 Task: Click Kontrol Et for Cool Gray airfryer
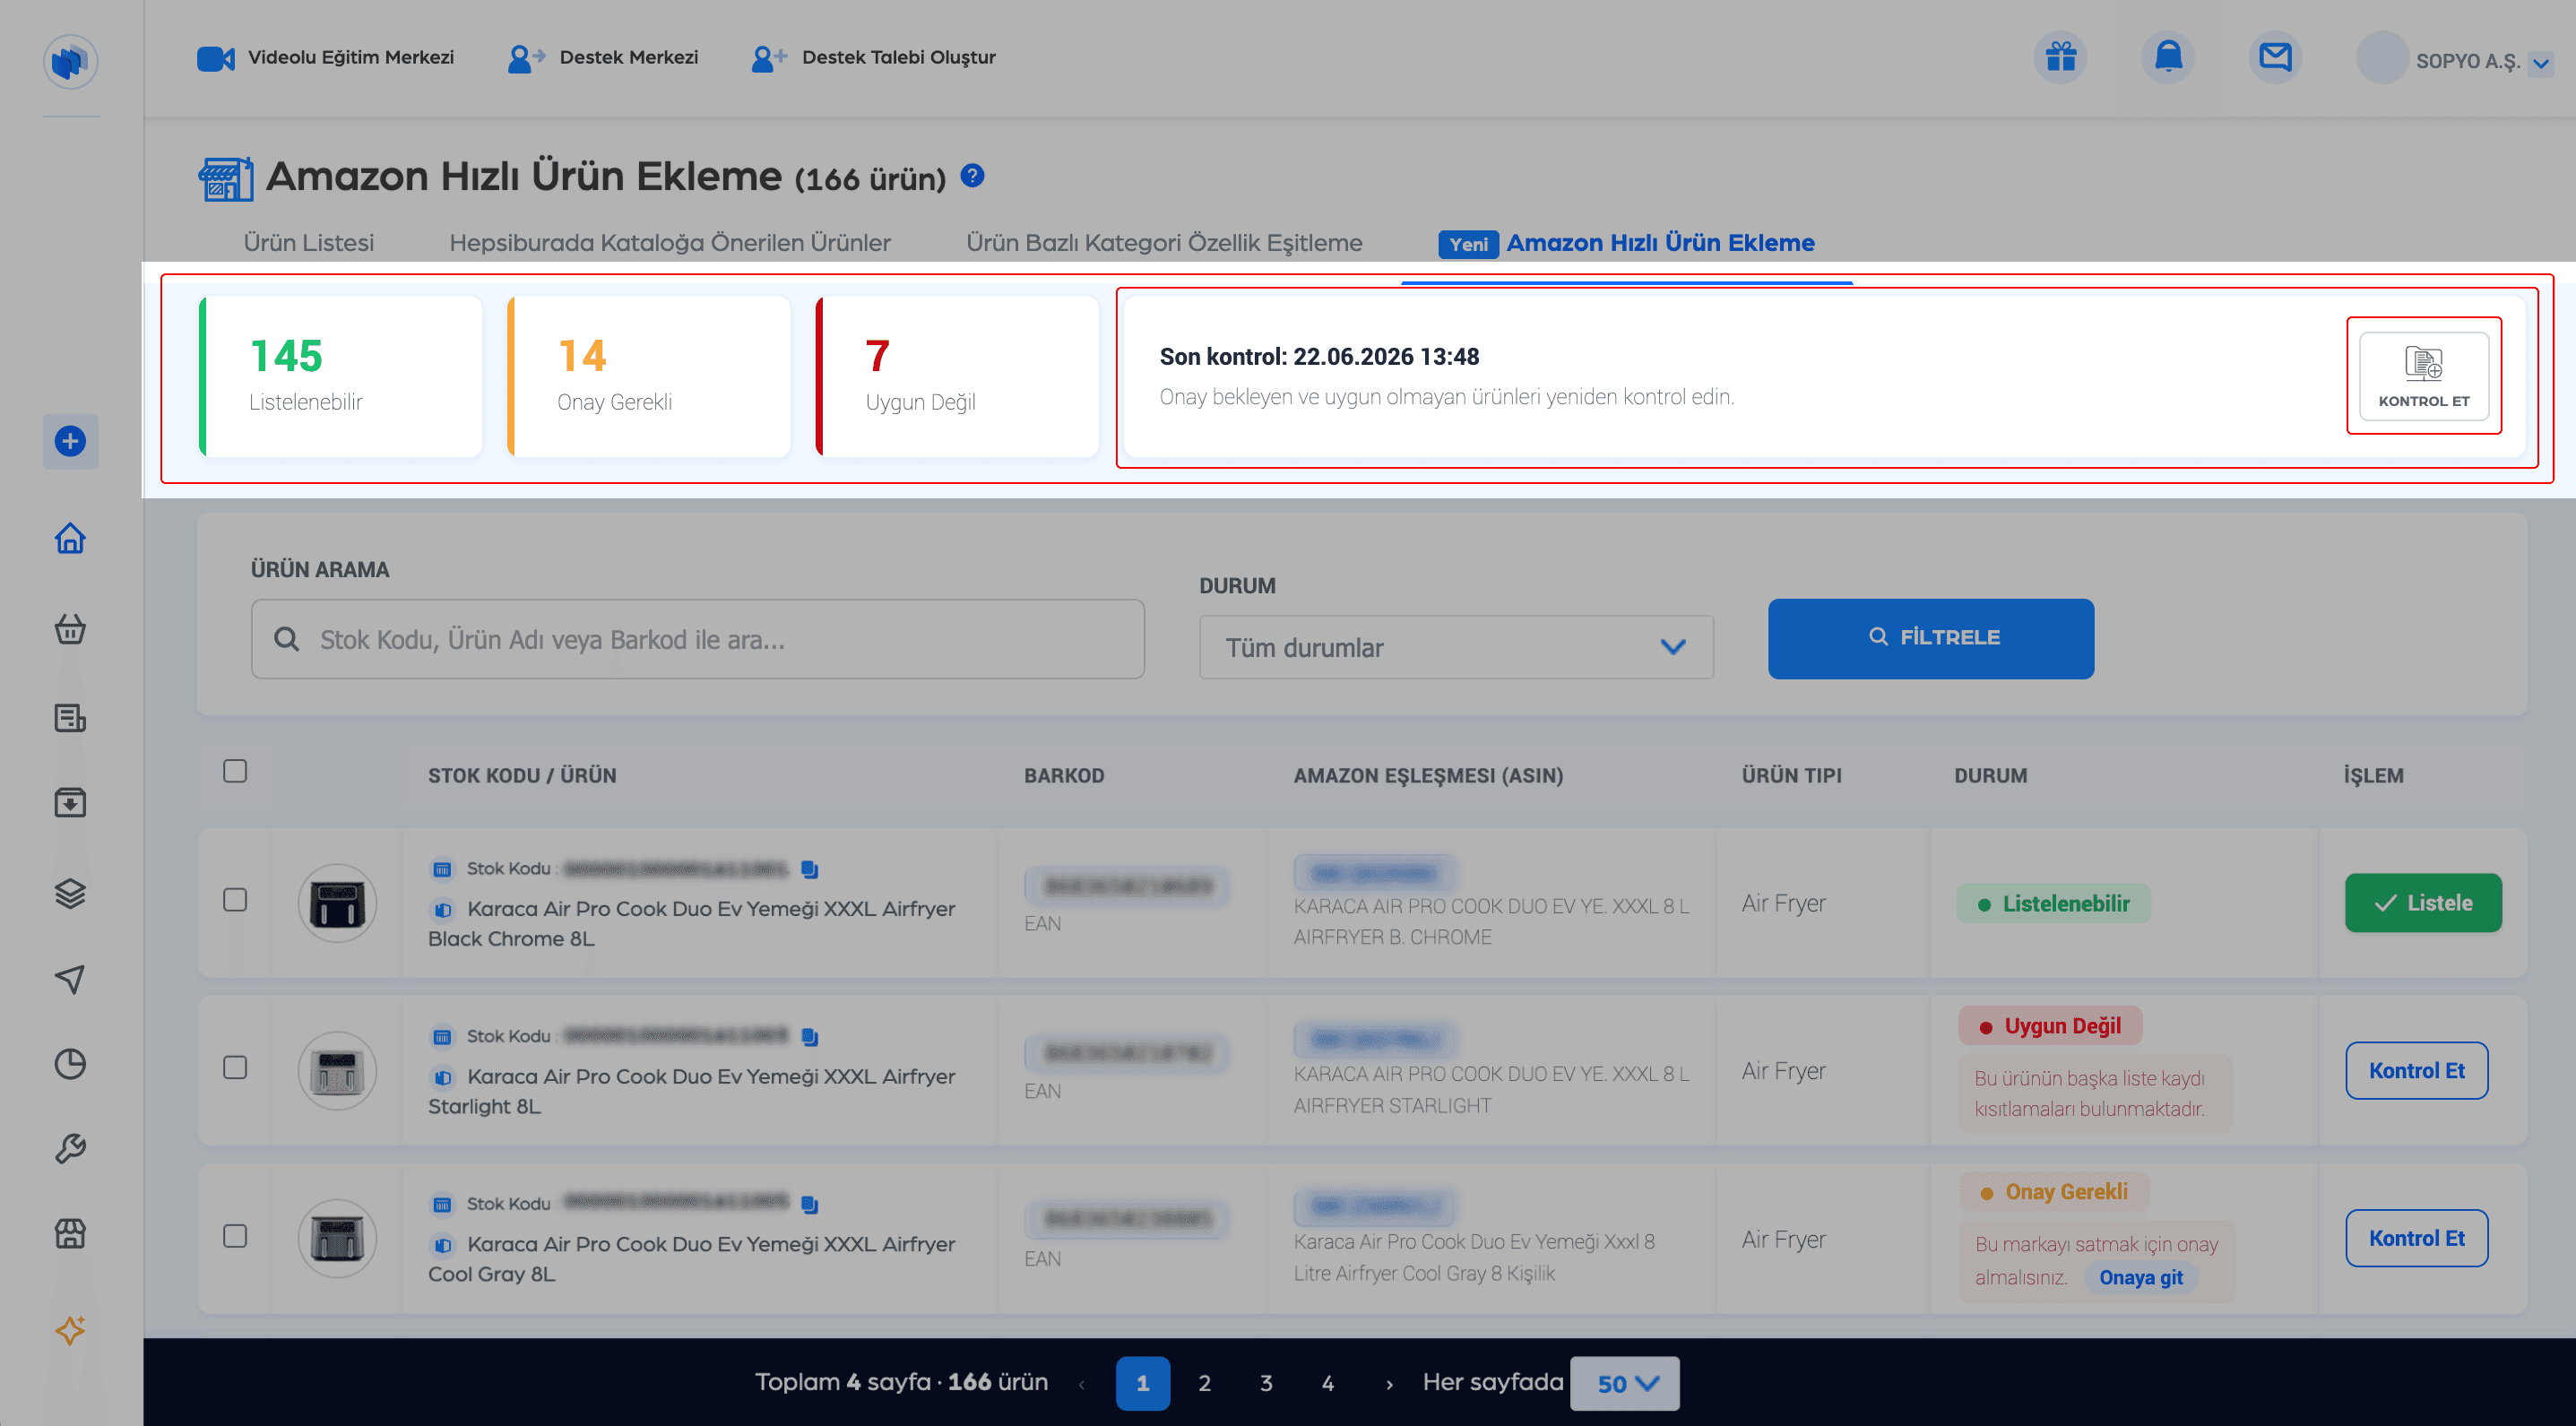click(x=2416, y=1239)
